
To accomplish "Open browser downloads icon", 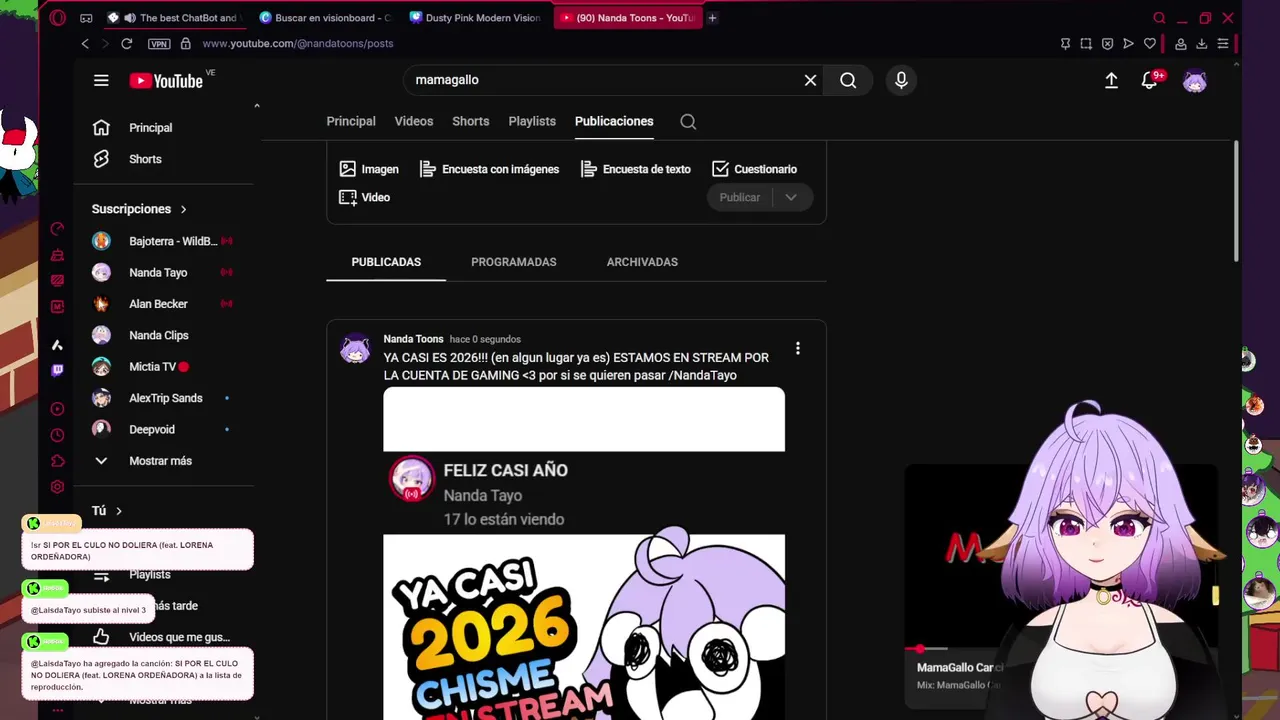I will [1202, 43].
